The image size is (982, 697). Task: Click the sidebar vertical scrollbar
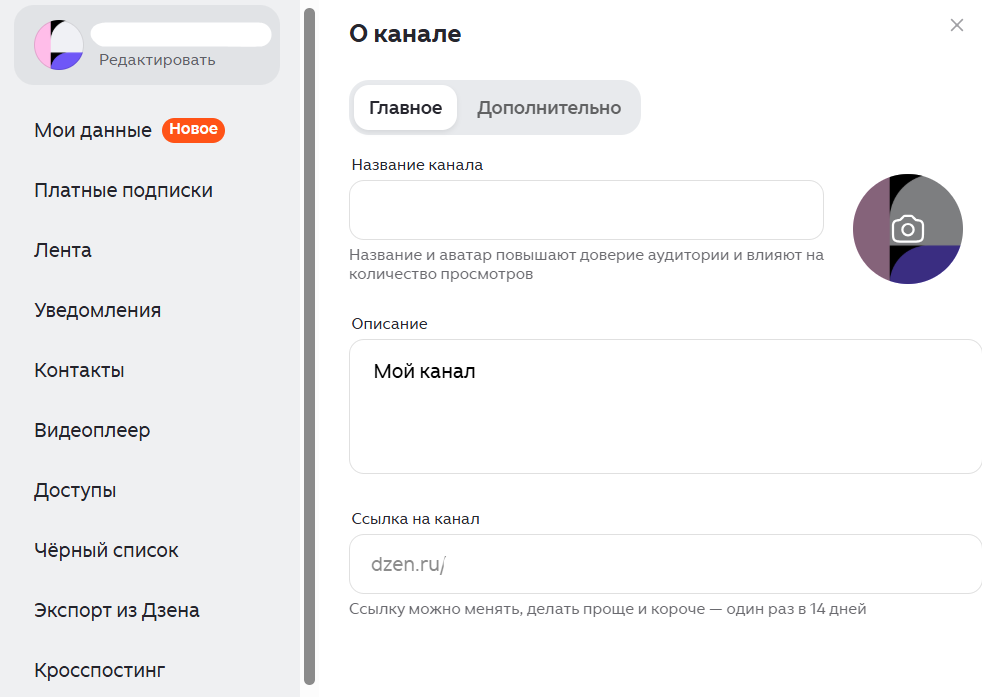point(309,340)
